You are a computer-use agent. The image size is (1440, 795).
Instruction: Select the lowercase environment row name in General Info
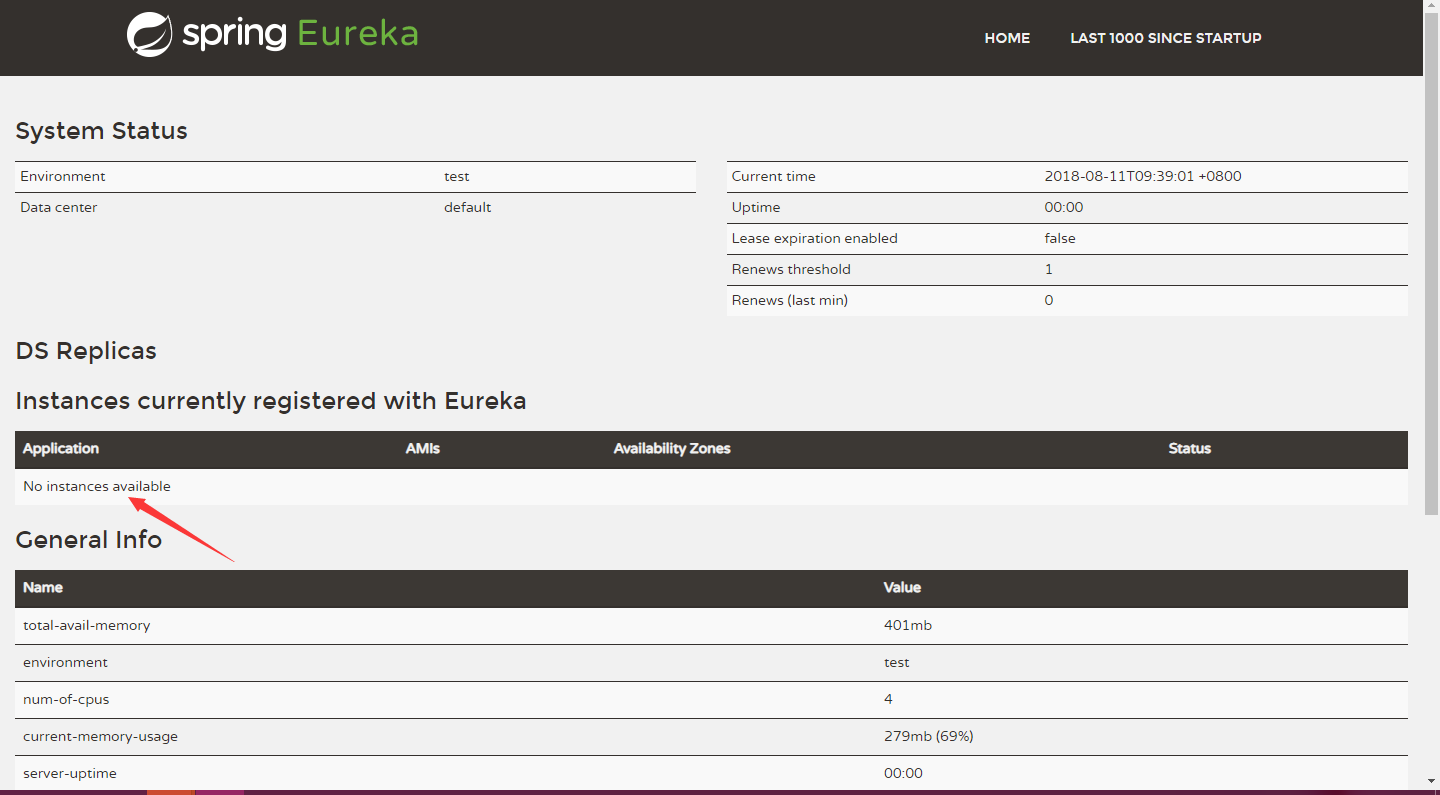coord(65,662)
